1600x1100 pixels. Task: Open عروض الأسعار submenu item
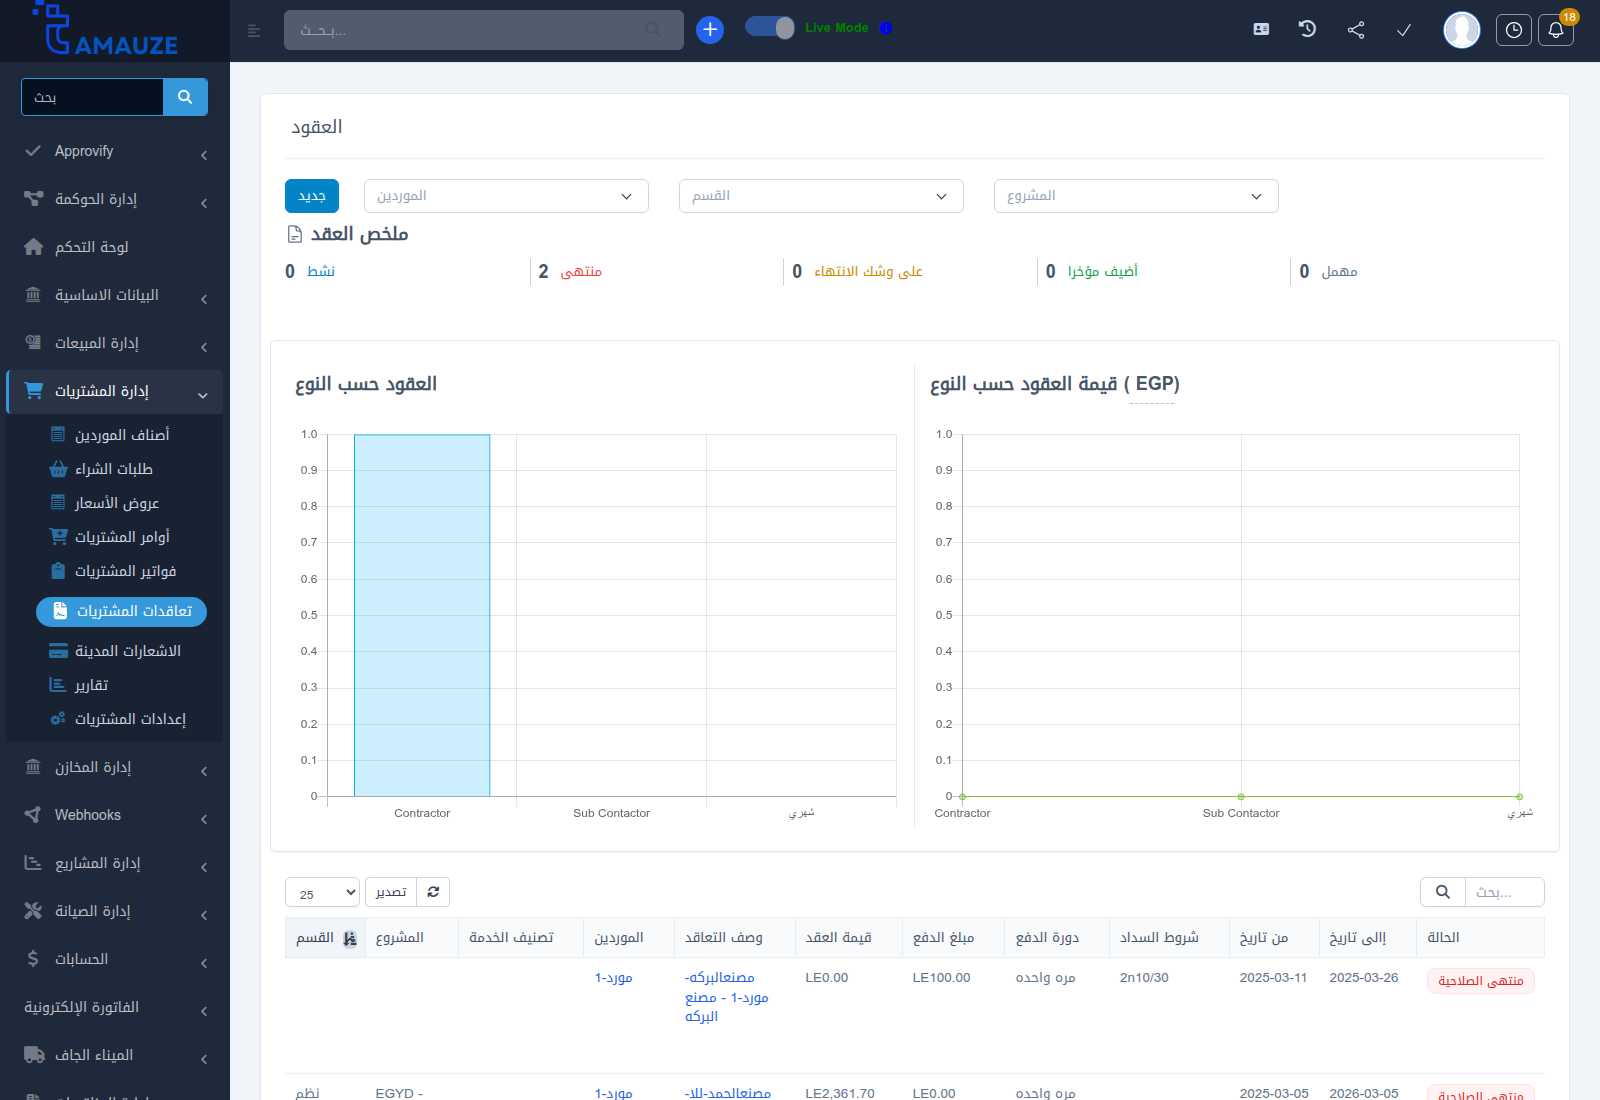115,503
